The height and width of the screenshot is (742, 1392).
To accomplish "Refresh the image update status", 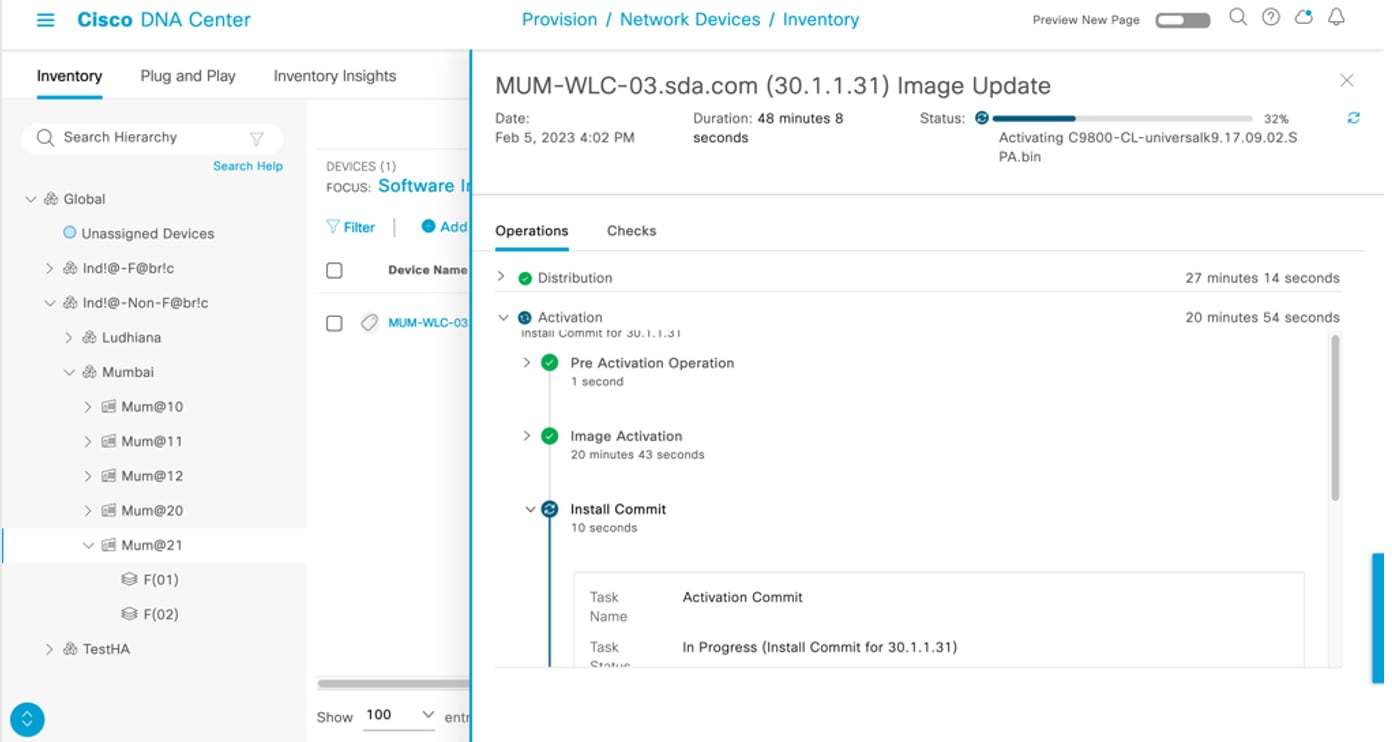I will click(x=1353, y=118).
